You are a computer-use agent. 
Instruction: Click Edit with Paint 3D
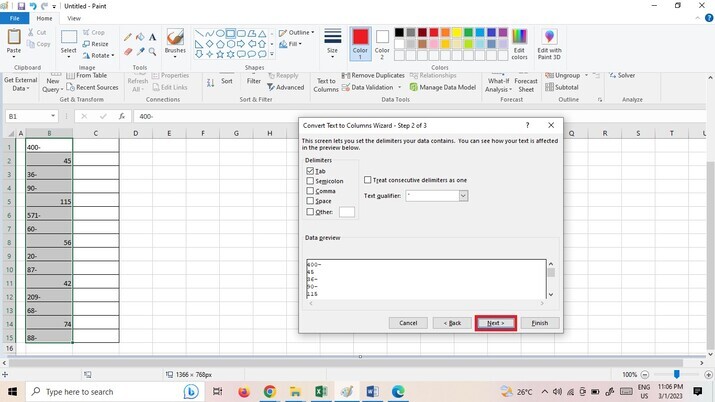[549, 44]
